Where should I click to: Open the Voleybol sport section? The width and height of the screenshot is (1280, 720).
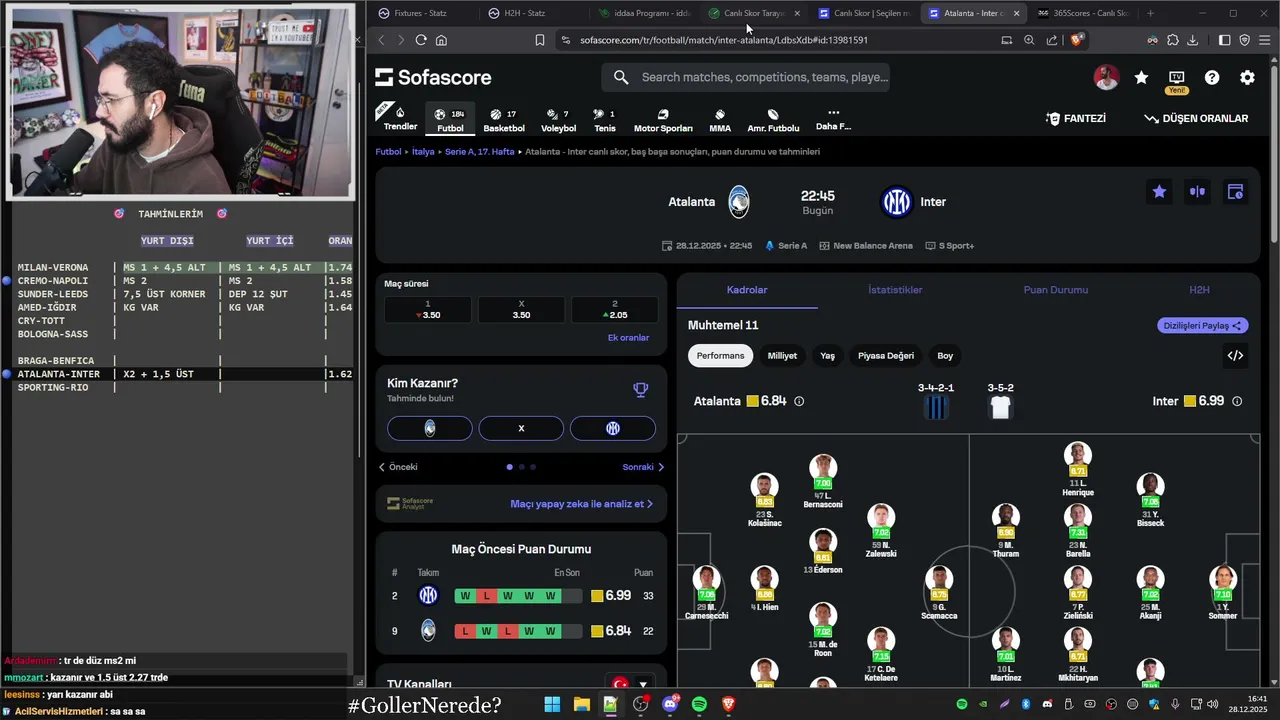[x=558, y=120]
